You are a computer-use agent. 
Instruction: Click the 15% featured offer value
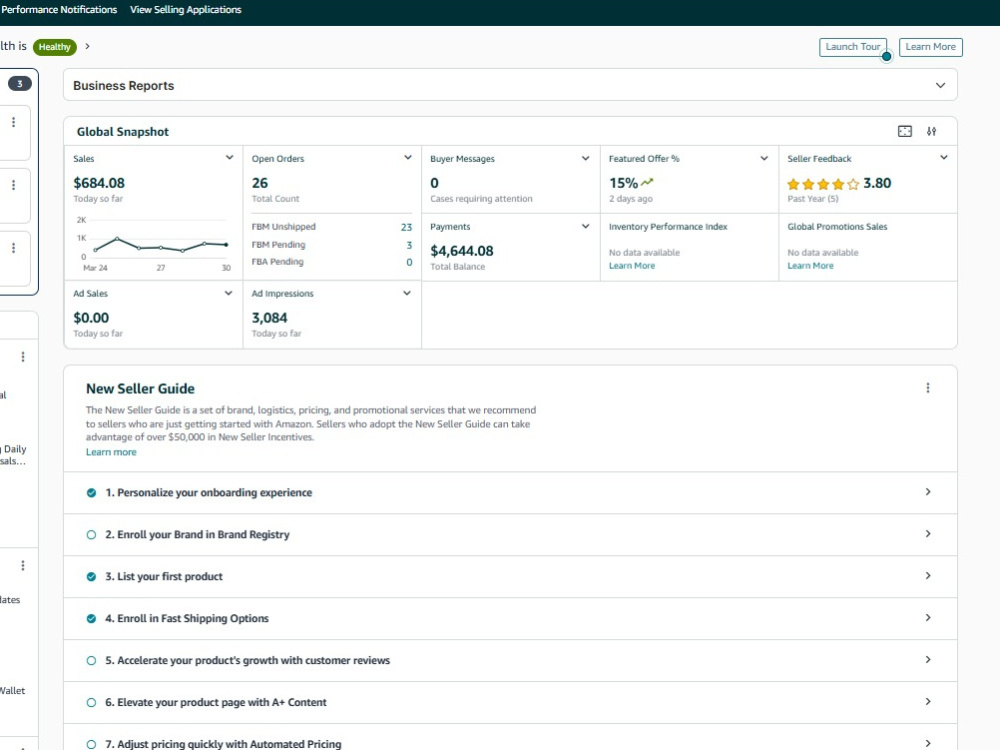click(623, 183)
